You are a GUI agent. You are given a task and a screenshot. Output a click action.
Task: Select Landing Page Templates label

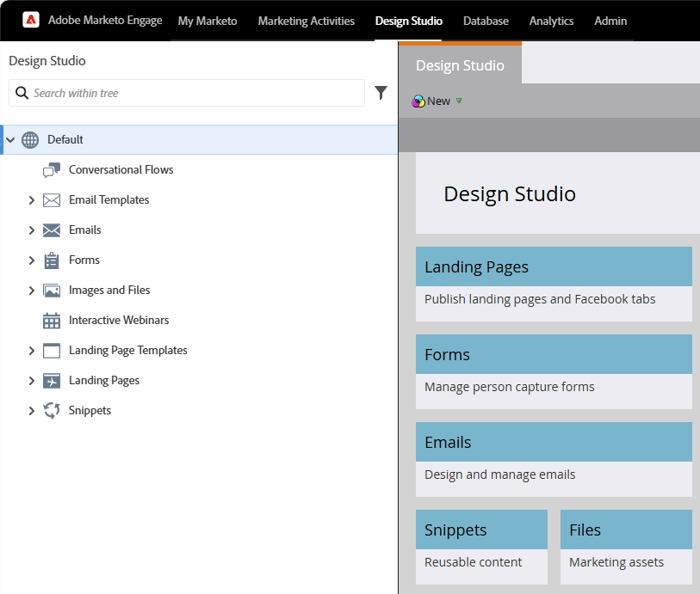point(128,350)
